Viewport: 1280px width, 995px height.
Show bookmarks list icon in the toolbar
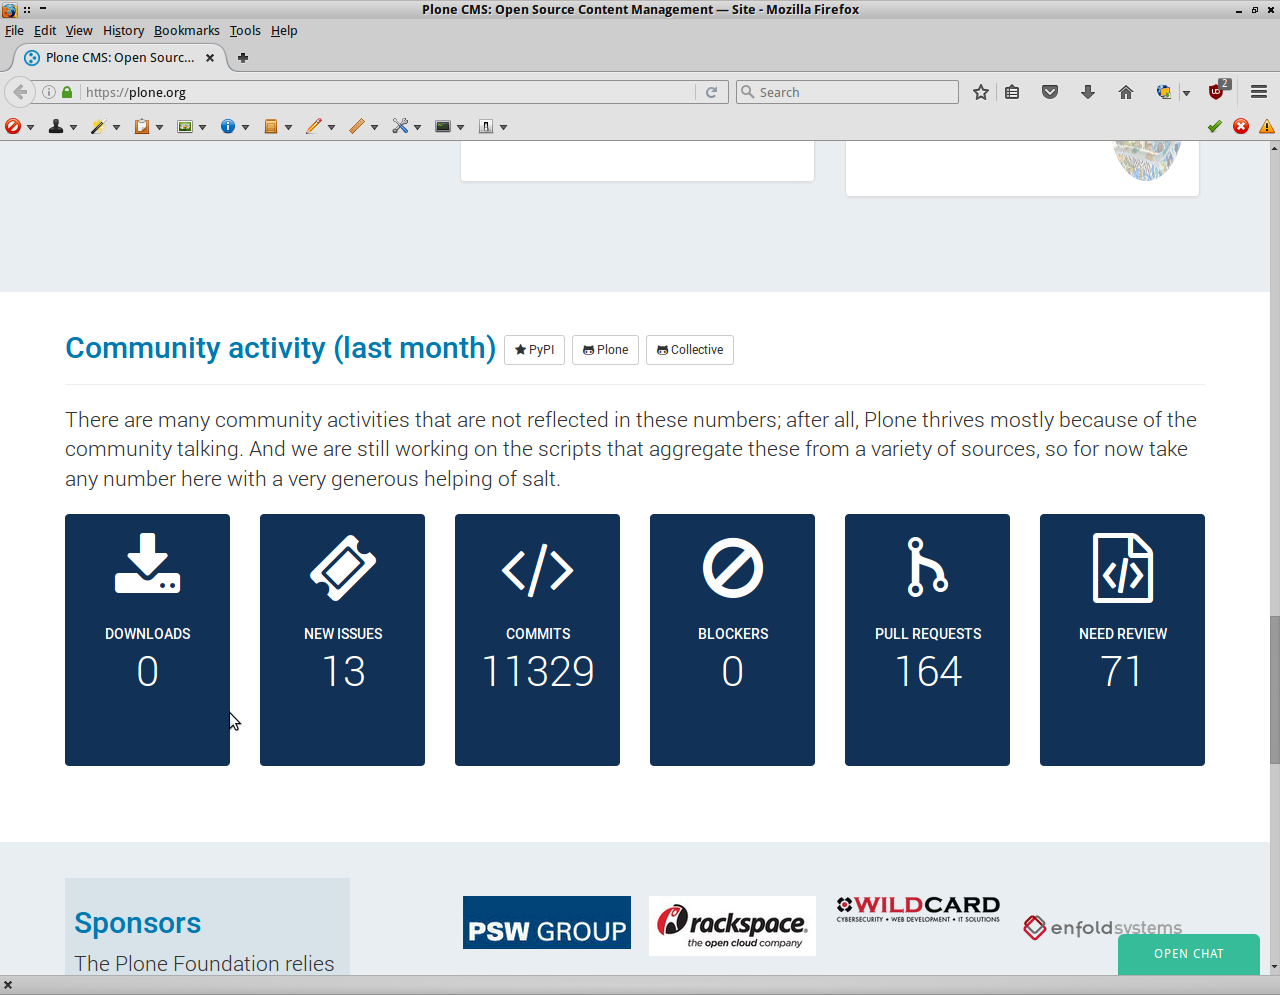click(x=1012, y=92)
